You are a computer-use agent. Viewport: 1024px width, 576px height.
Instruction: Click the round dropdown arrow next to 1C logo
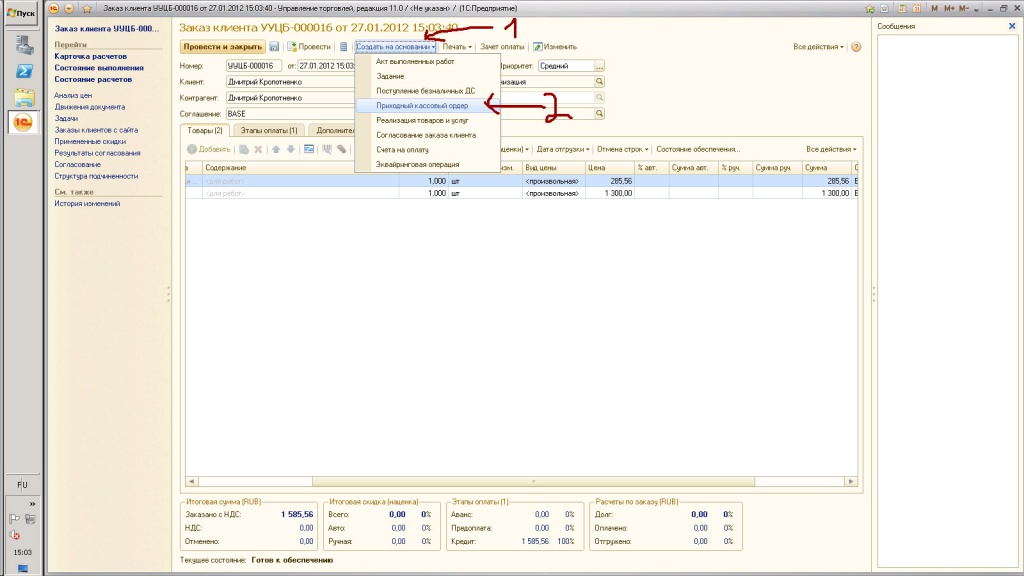pyautogui.click(x=69, y=8)
